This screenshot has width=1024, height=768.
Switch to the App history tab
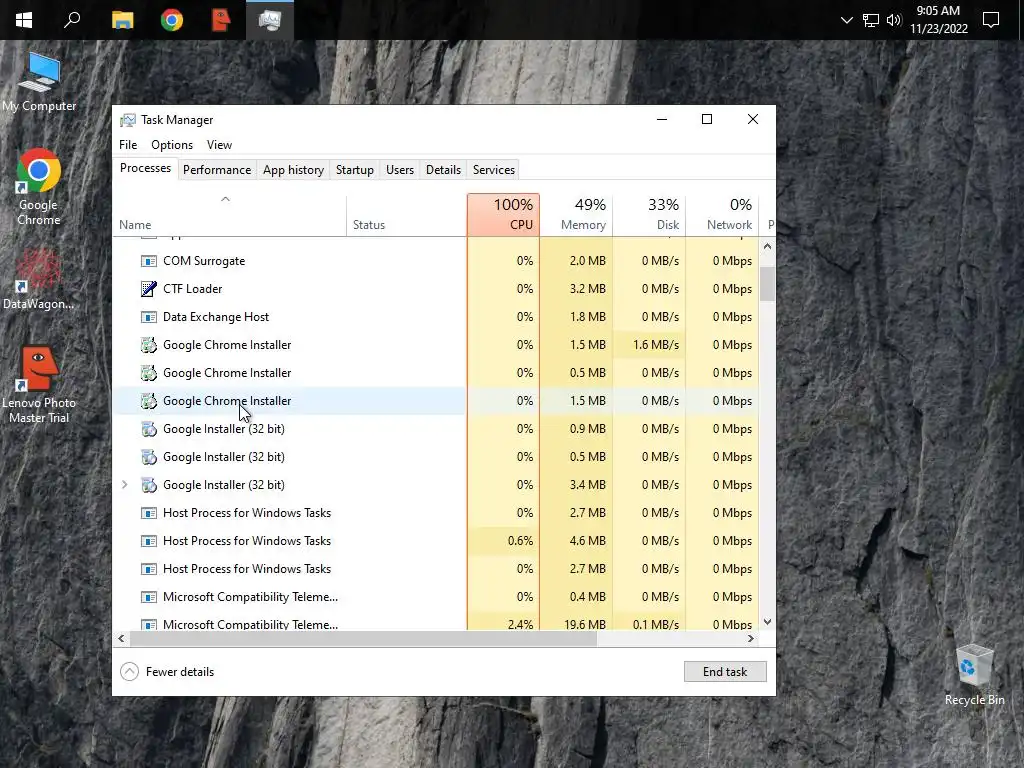click(x=293, y=170)
